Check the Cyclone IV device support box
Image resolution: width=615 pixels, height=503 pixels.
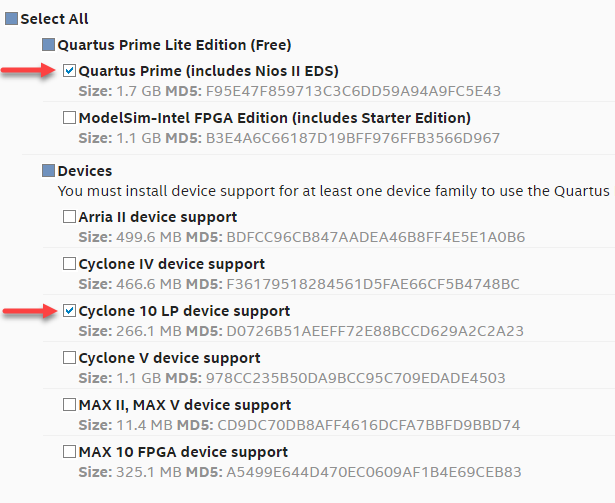tap(69, 265)
